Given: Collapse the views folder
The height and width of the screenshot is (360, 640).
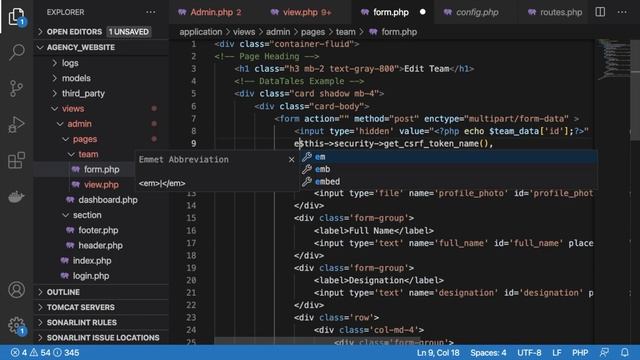Looking at the screenshot, I should [101, 109].
